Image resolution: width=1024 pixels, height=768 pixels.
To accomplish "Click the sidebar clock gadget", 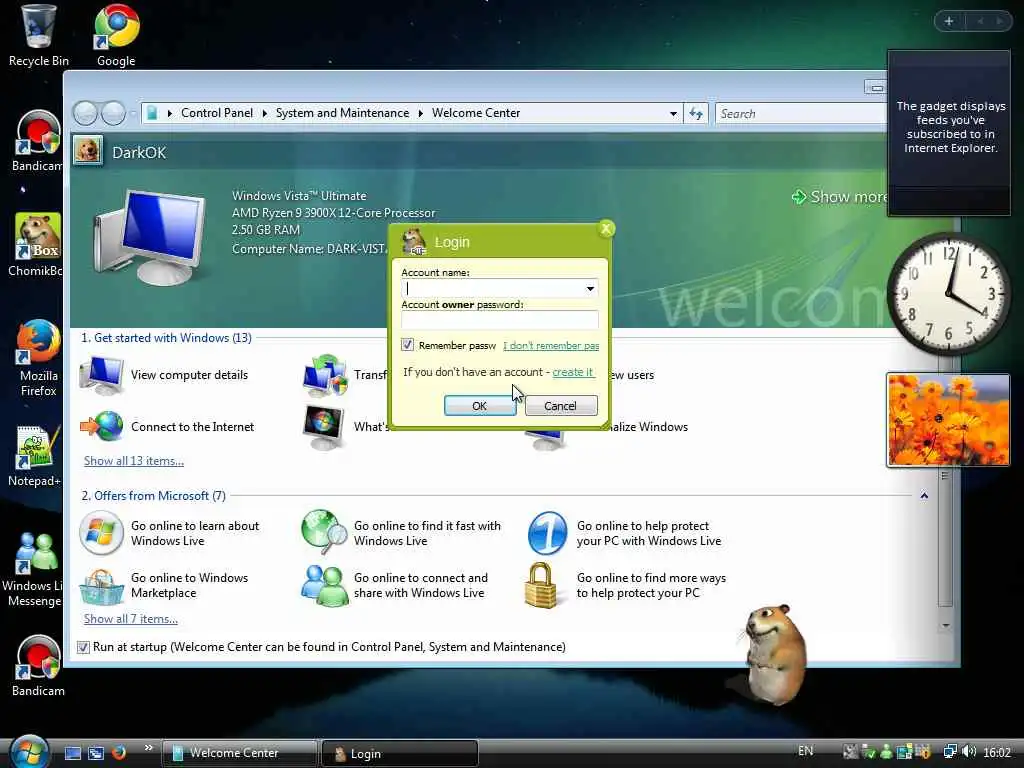I will (x=948, y=293).
